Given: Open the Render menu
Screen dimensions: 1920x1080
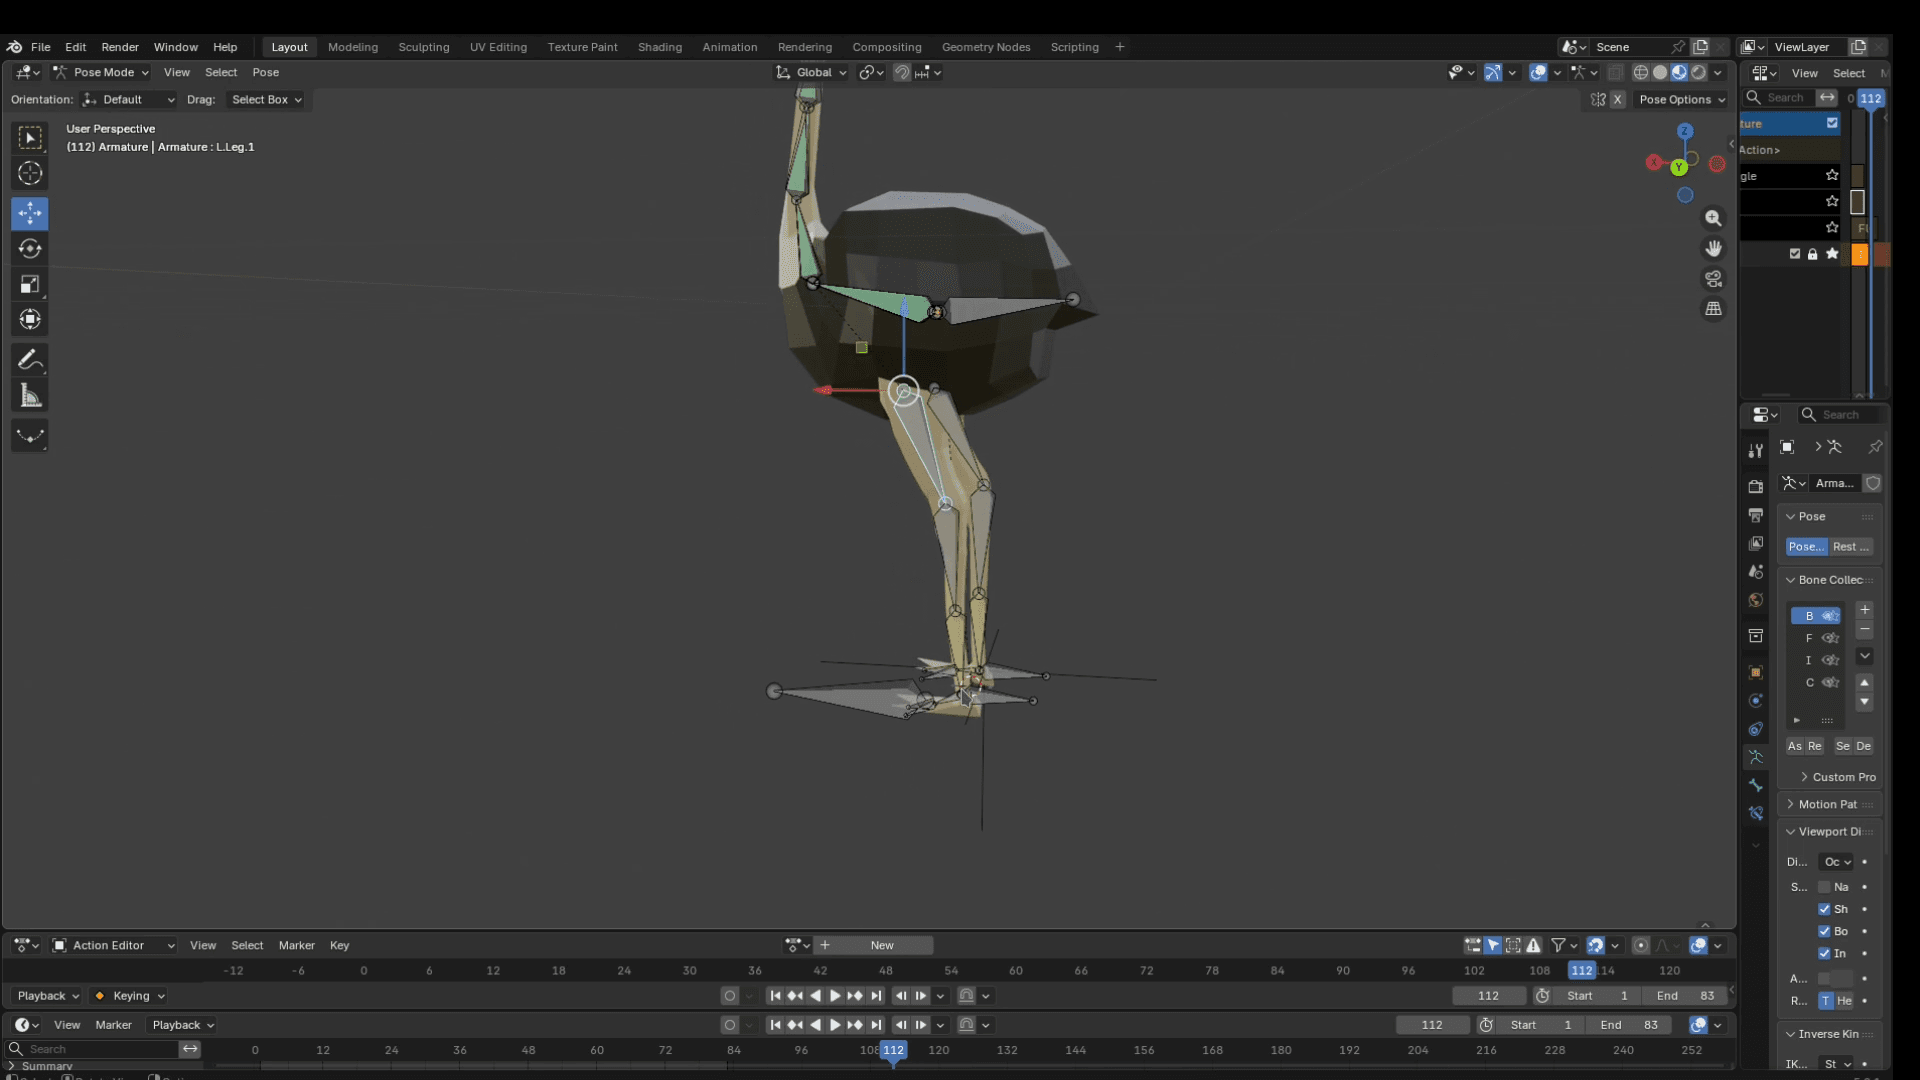Looking at the screenshot, I should coord(119,47).
